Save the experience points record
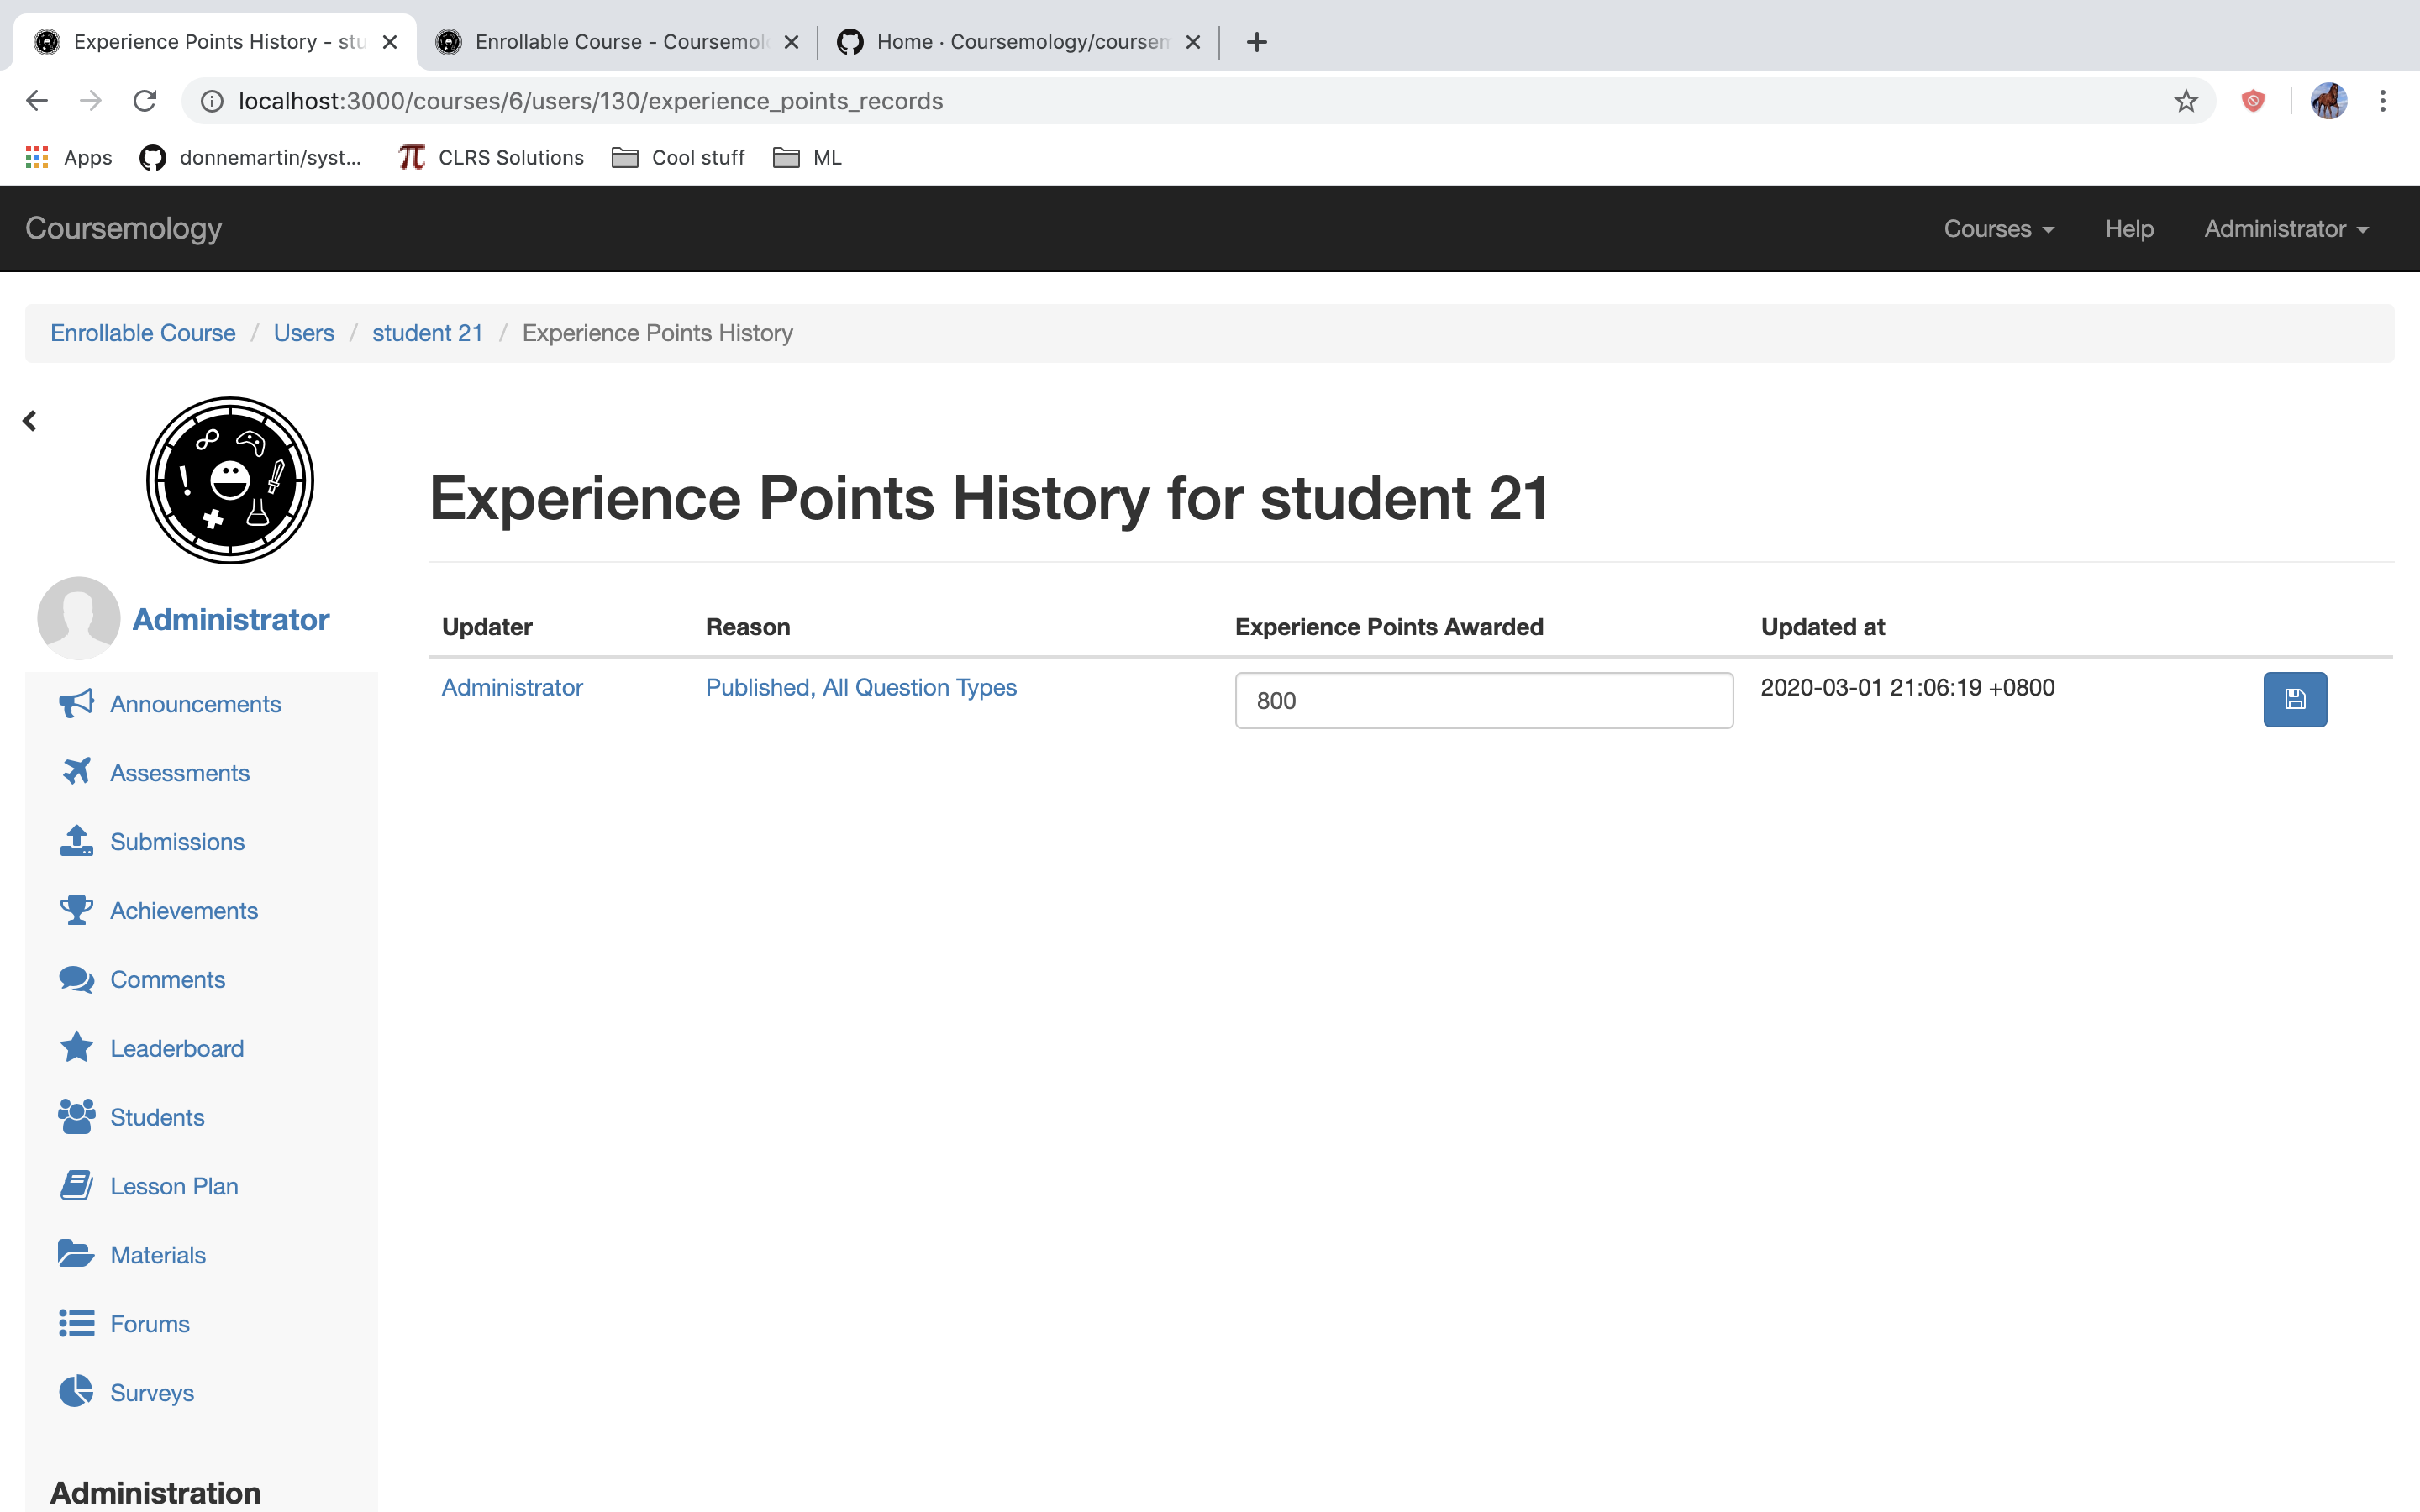This screenshot has height=1512, width=2420. coord(2295,699)
